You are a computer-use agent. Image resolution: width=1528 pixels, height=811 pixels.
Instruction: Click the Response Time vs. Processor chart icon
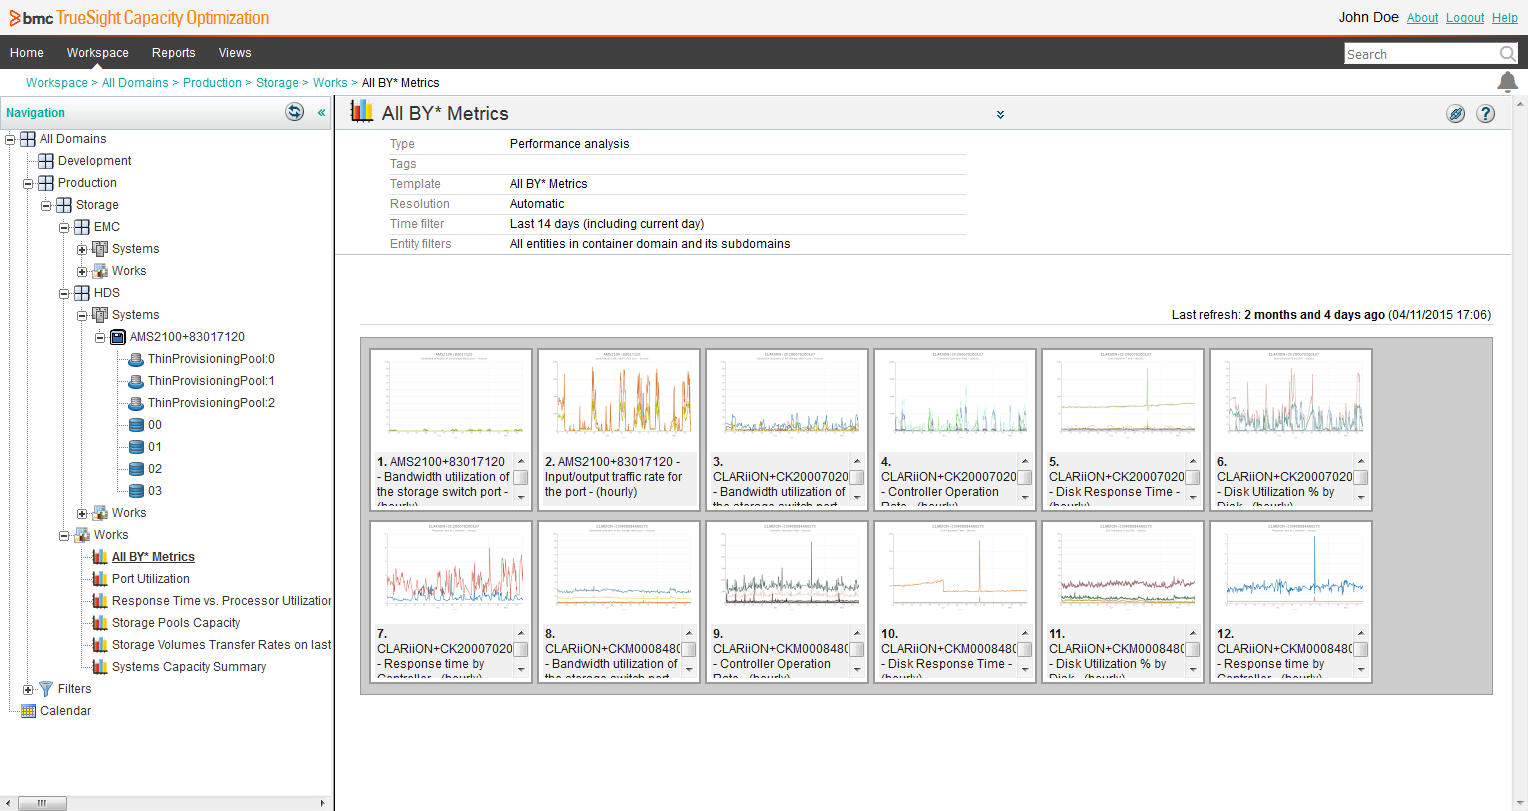[100, 601]
